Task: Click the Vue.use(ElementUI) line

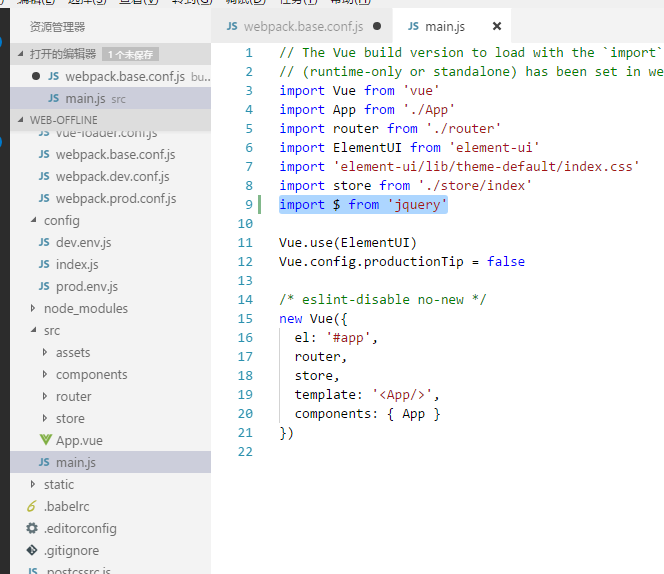Action: [348, 243]
